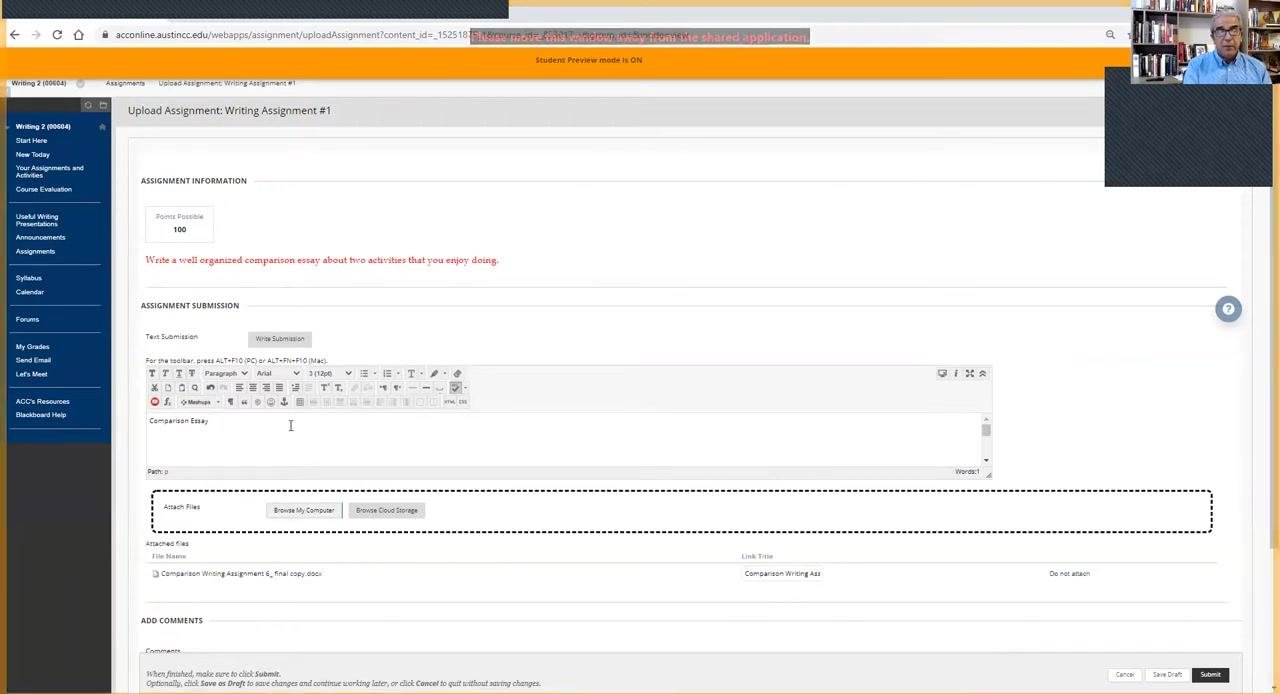Apply bold formatting in the editor toolbar
Screen dimensions: 1280x694
[x=152, y=373]
